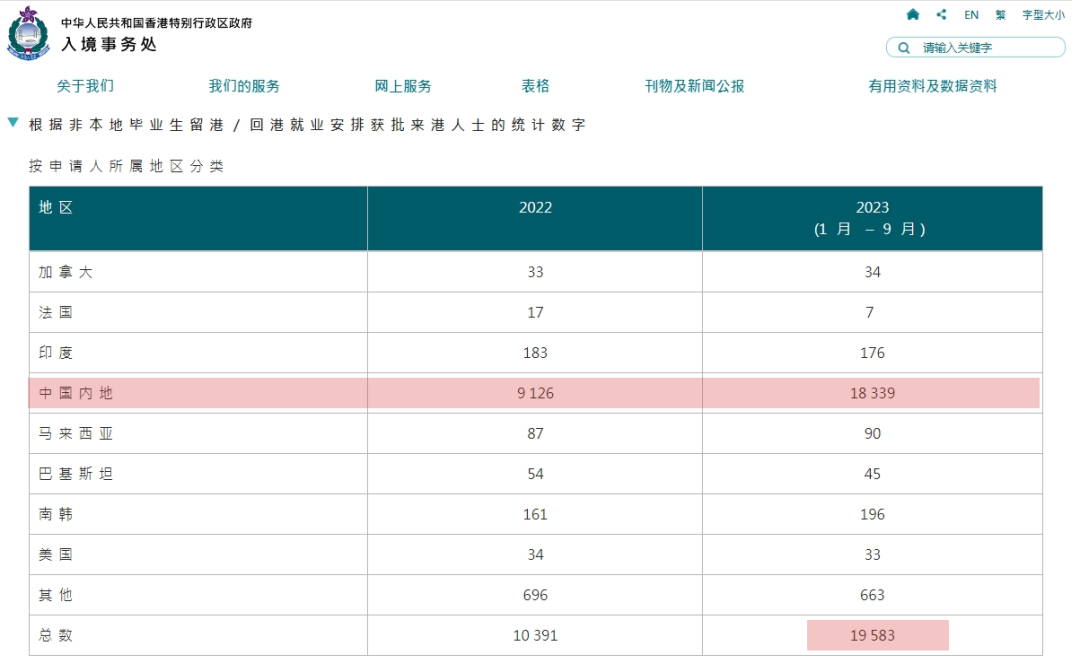Click 2023 value 90 for 马来西亚
Image resolution: width=1080 pixels, height=672 pixels.
(x=872, y=434)
